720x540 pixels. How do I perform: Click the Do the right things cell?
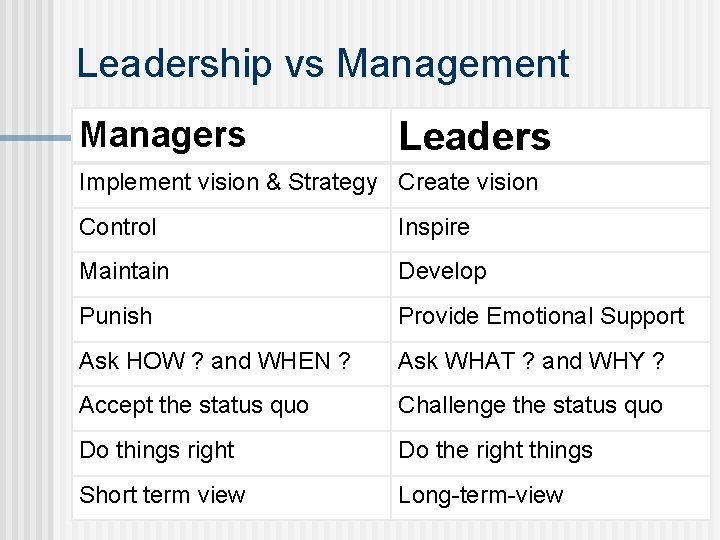point(495,450)
